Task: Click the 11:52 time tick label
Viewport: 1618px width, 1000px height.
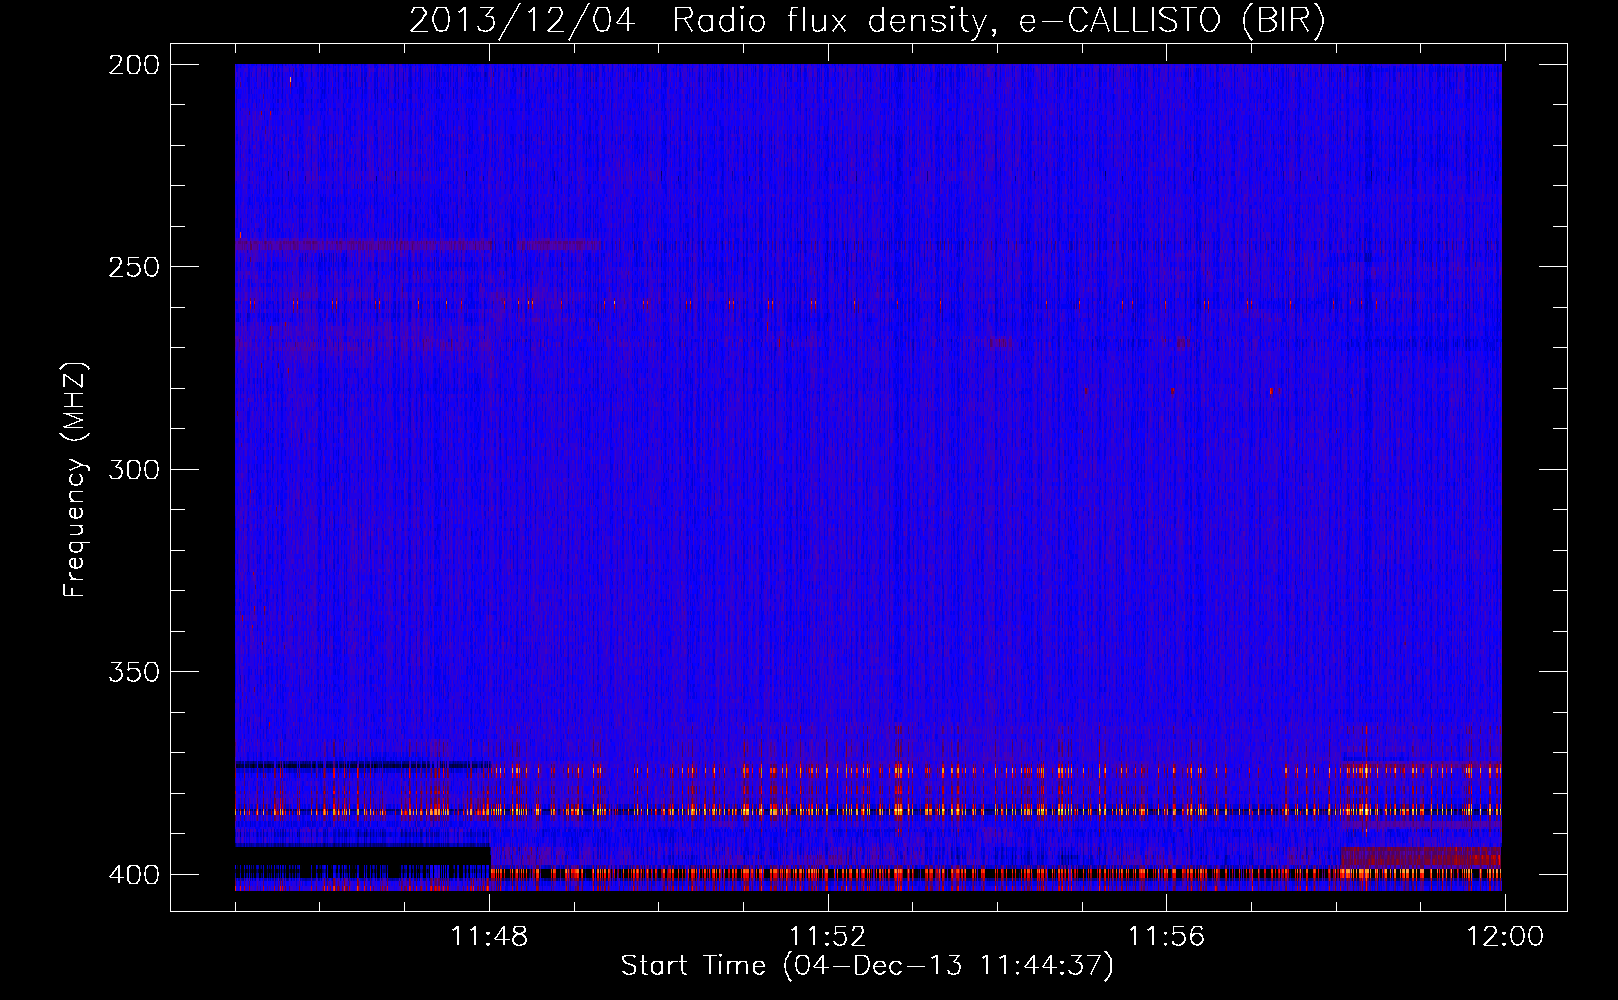Action: [827, 937]
